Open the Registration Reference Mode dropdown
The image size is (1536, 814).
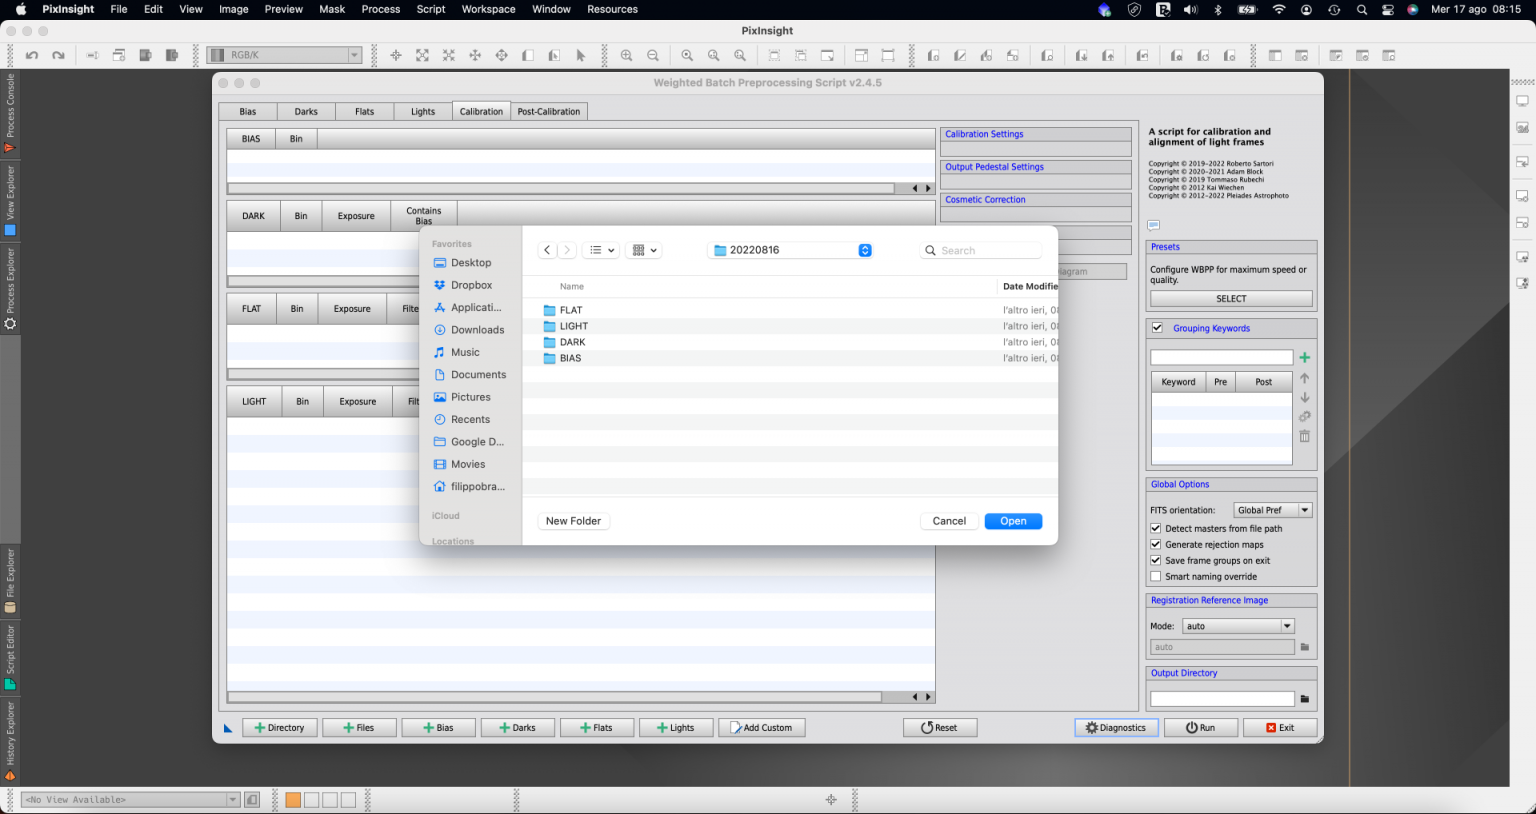(1237, 625)
